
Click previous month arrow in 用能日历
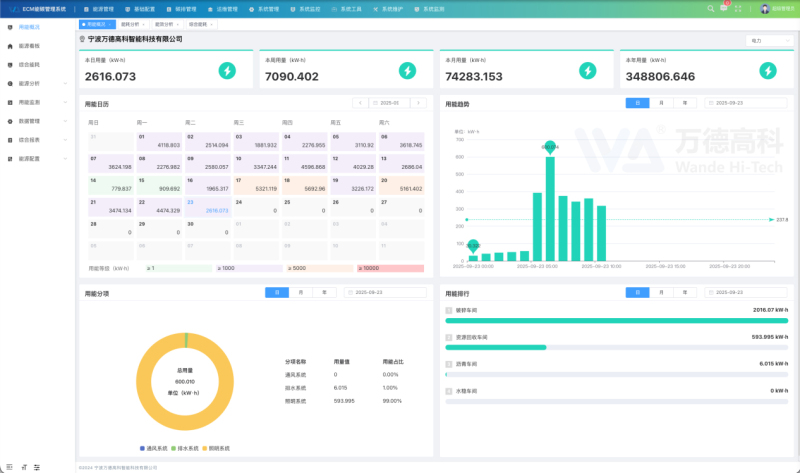tap(360, 103)
